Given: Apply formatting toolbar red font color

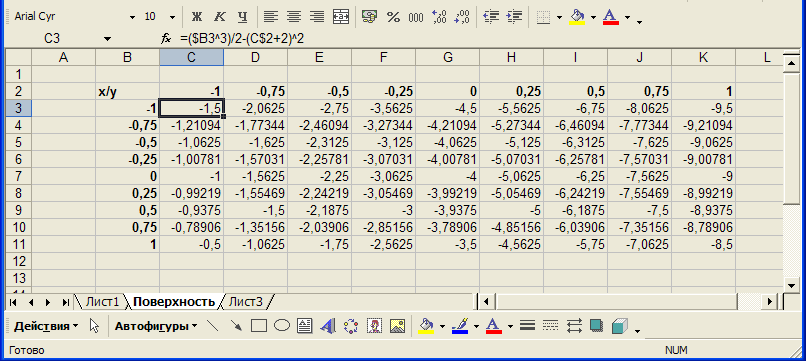Looking at the screenshot, I should point(610,17).
